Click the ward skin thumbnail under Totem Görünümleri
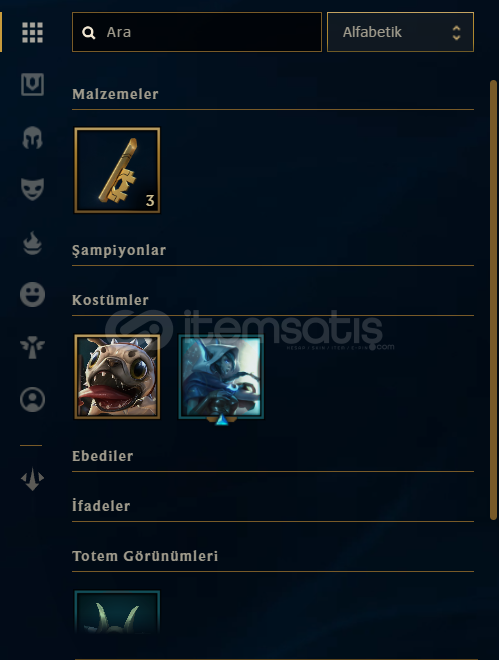This screenshot has height=660, width=499. pyautogui.click(x=117, y=612)
